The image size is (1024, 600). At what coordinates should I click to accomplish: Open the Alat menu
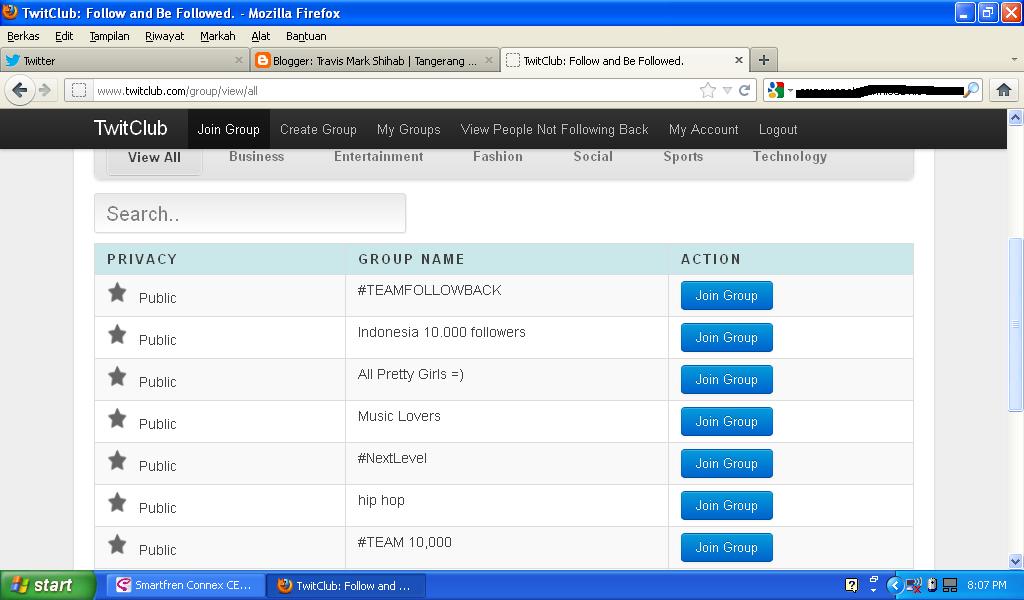pyautogui.click(x=261, y=36)
